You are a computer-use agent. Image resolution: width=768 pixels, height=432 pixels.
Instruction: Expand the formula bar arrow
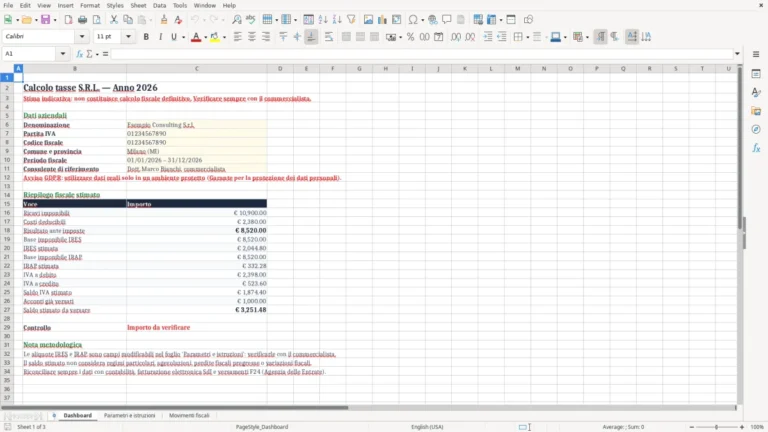(x=737, y=54)
